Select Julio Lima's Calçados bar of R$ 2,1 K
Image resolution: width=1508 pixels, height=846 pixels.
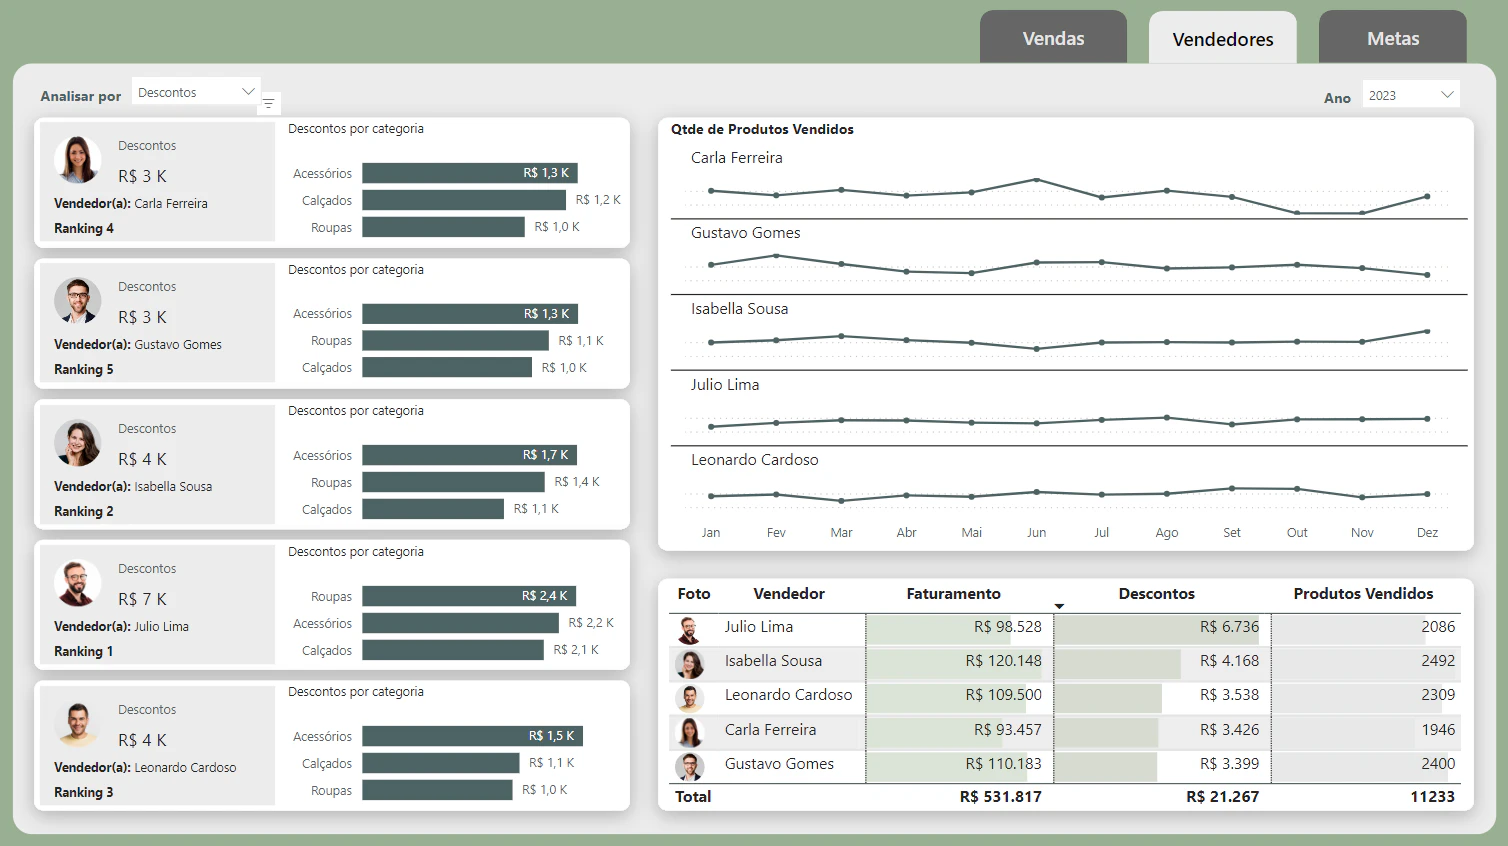pos(453,650)
